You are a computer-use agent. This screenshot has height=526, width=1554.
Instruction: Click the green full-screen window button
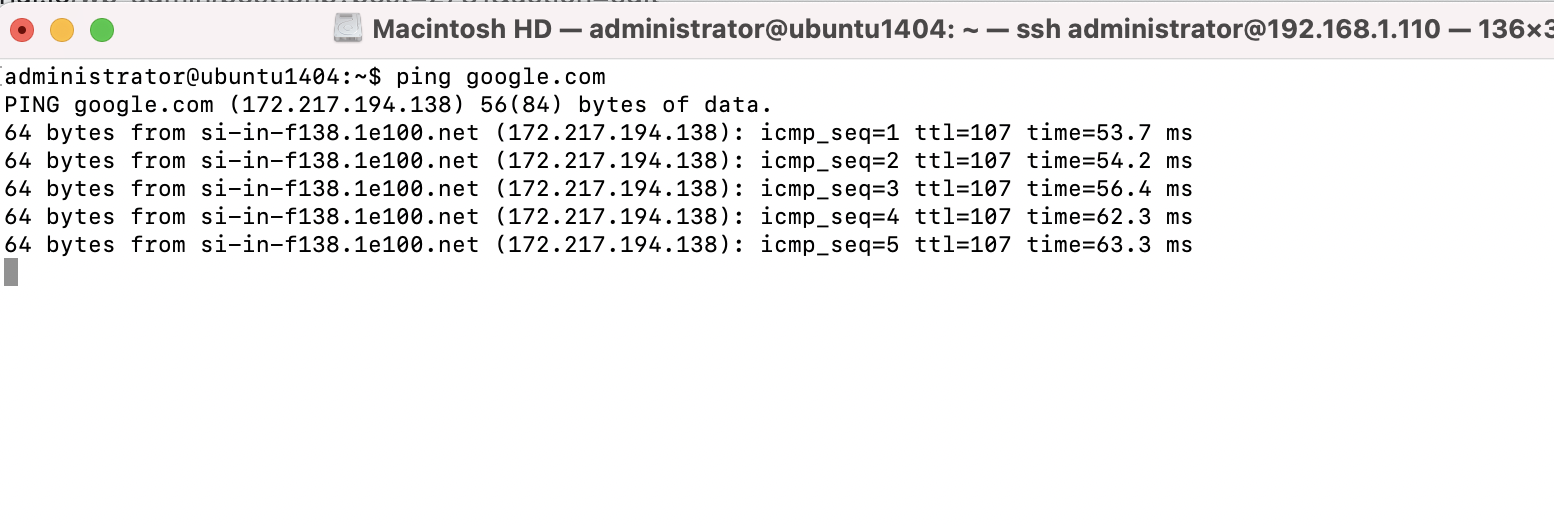(x=102, y=30)
